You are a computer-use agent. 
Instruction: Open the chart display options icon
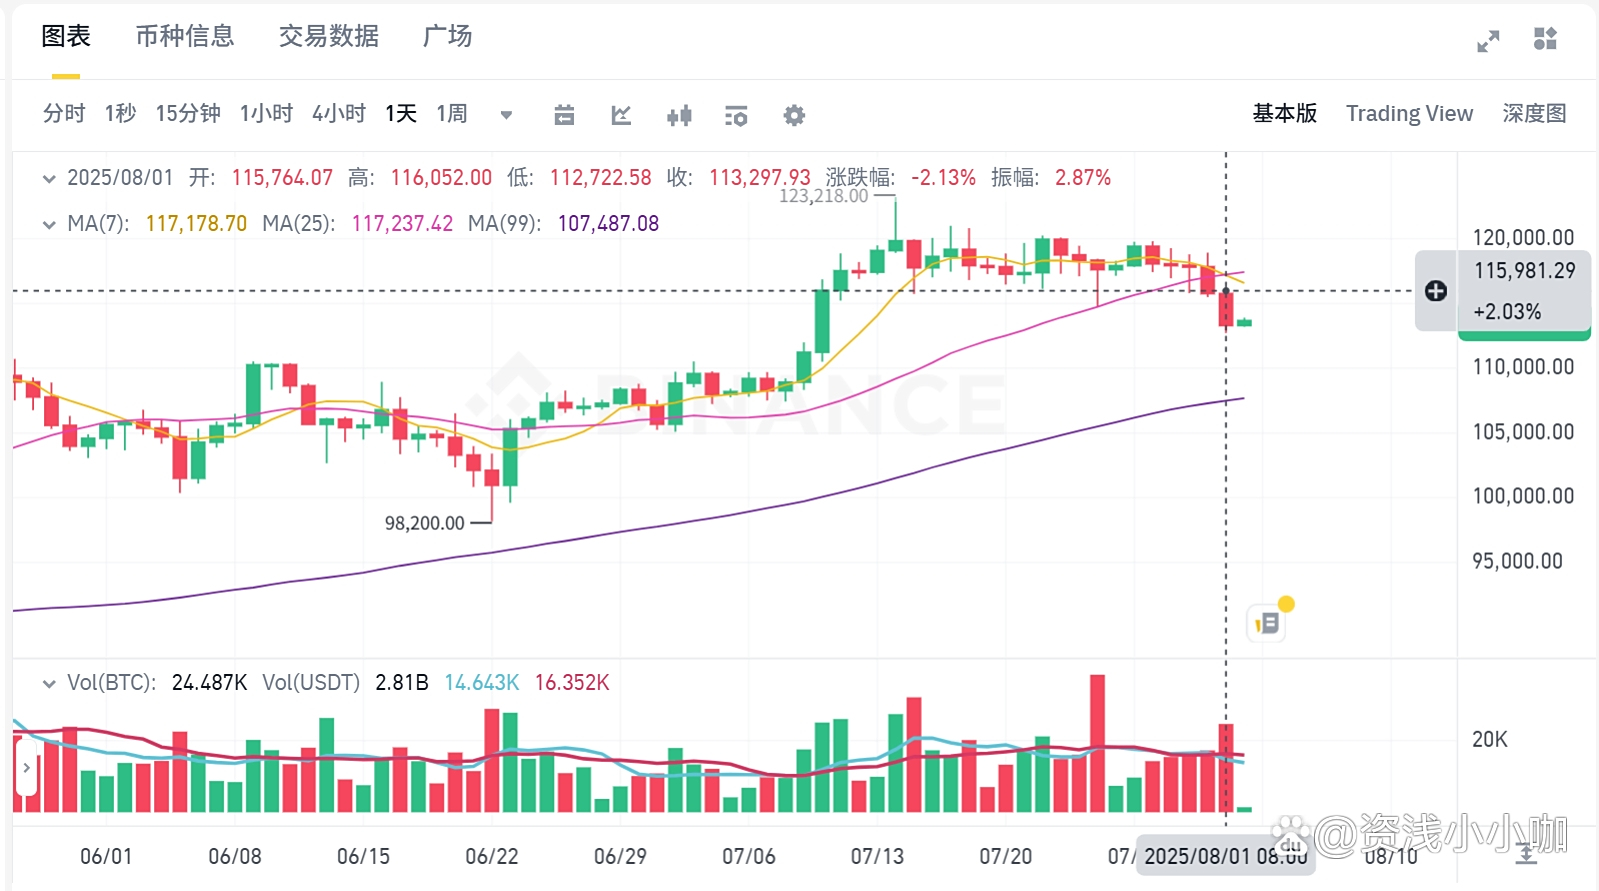coord(736,115)
